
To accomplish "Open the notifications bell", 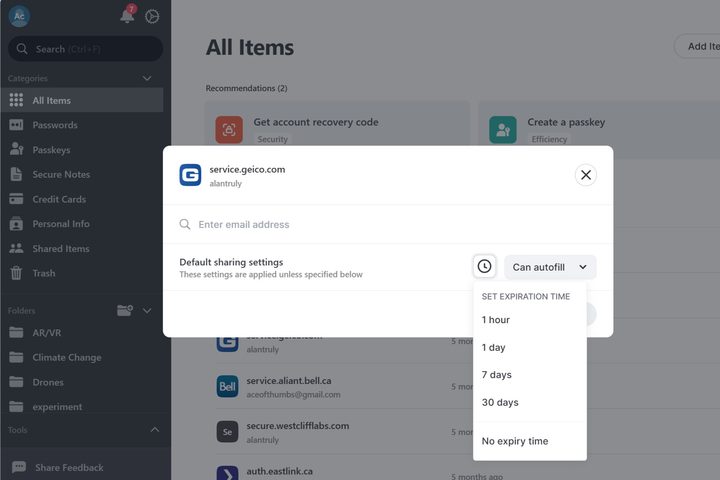I will pyautogui.click(x=128, y=14).
